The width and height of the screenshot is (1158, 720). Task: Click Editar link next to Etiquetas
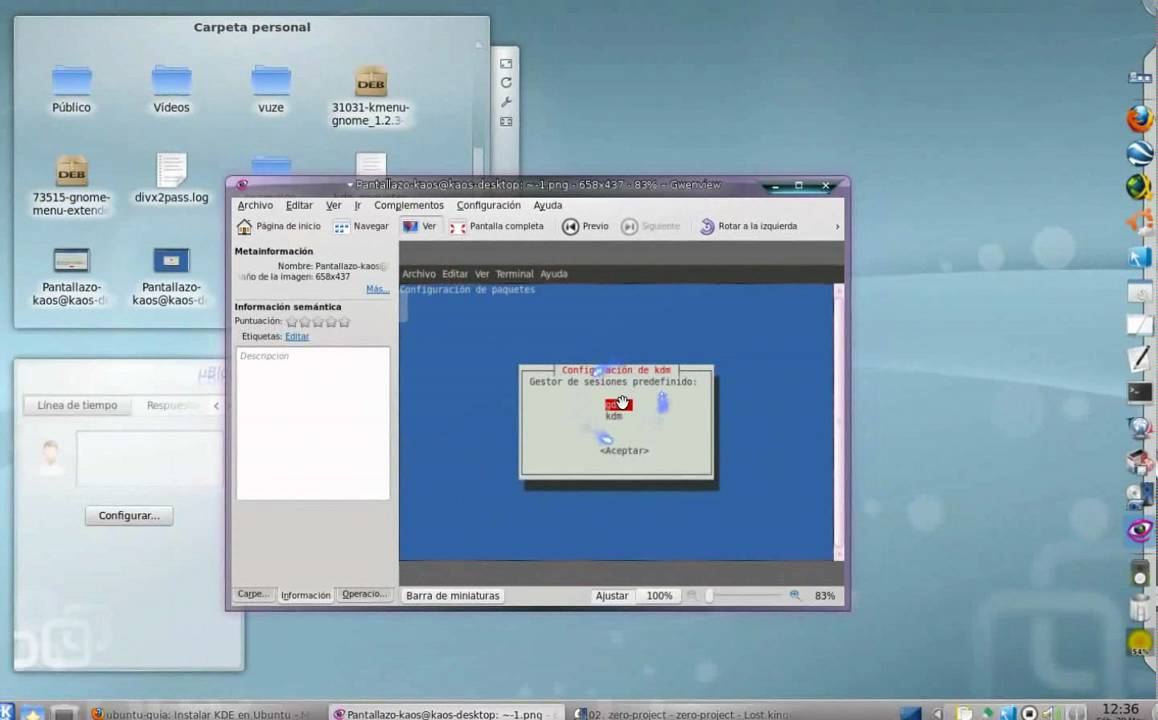pyautogui.click(x=297, y=336)
